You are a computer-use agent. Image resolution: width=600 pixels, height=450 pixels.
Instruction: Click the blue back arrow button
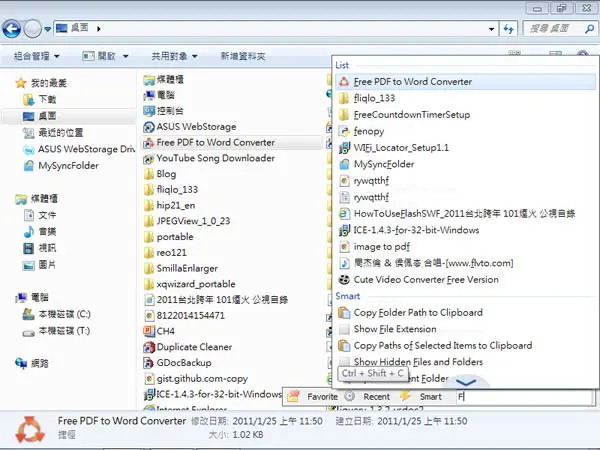11,29
